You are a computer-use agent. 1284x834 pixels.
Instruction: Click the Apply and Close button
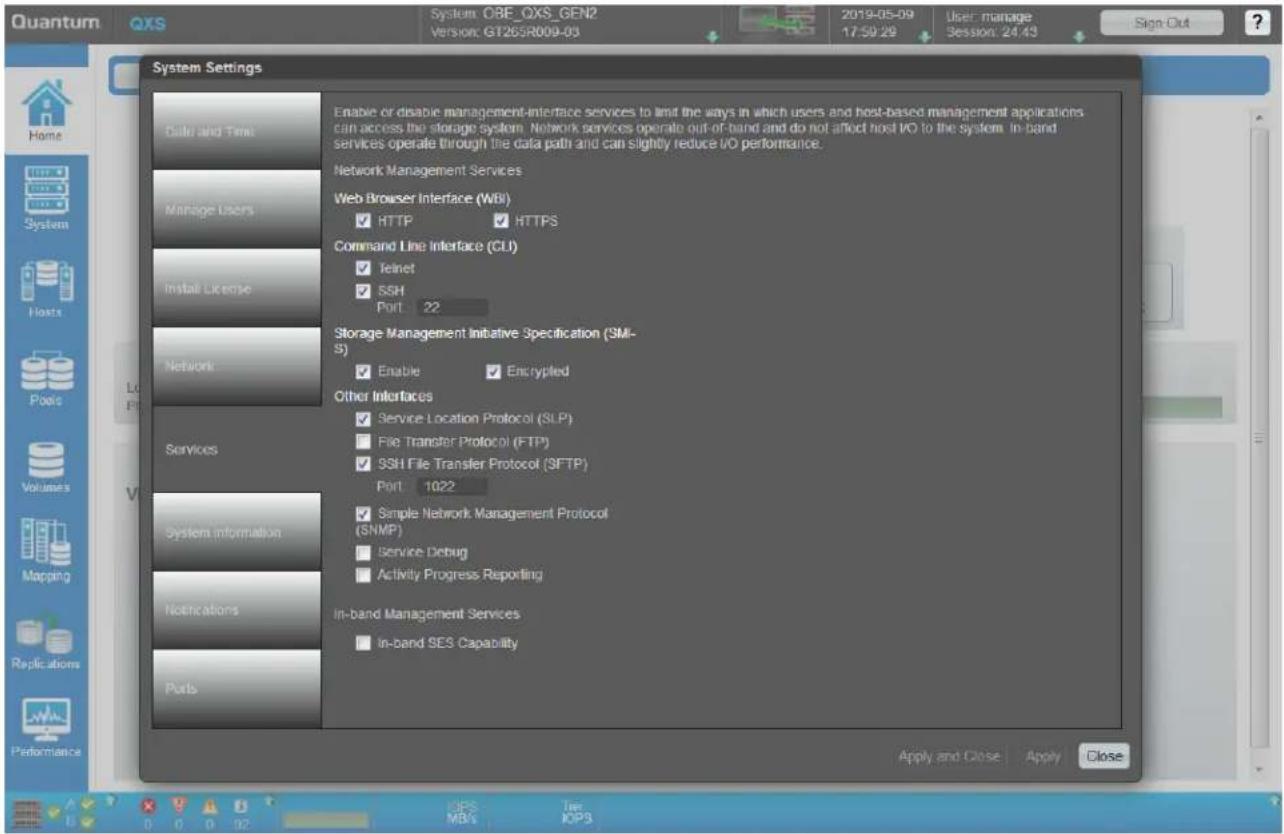point(949,757)
